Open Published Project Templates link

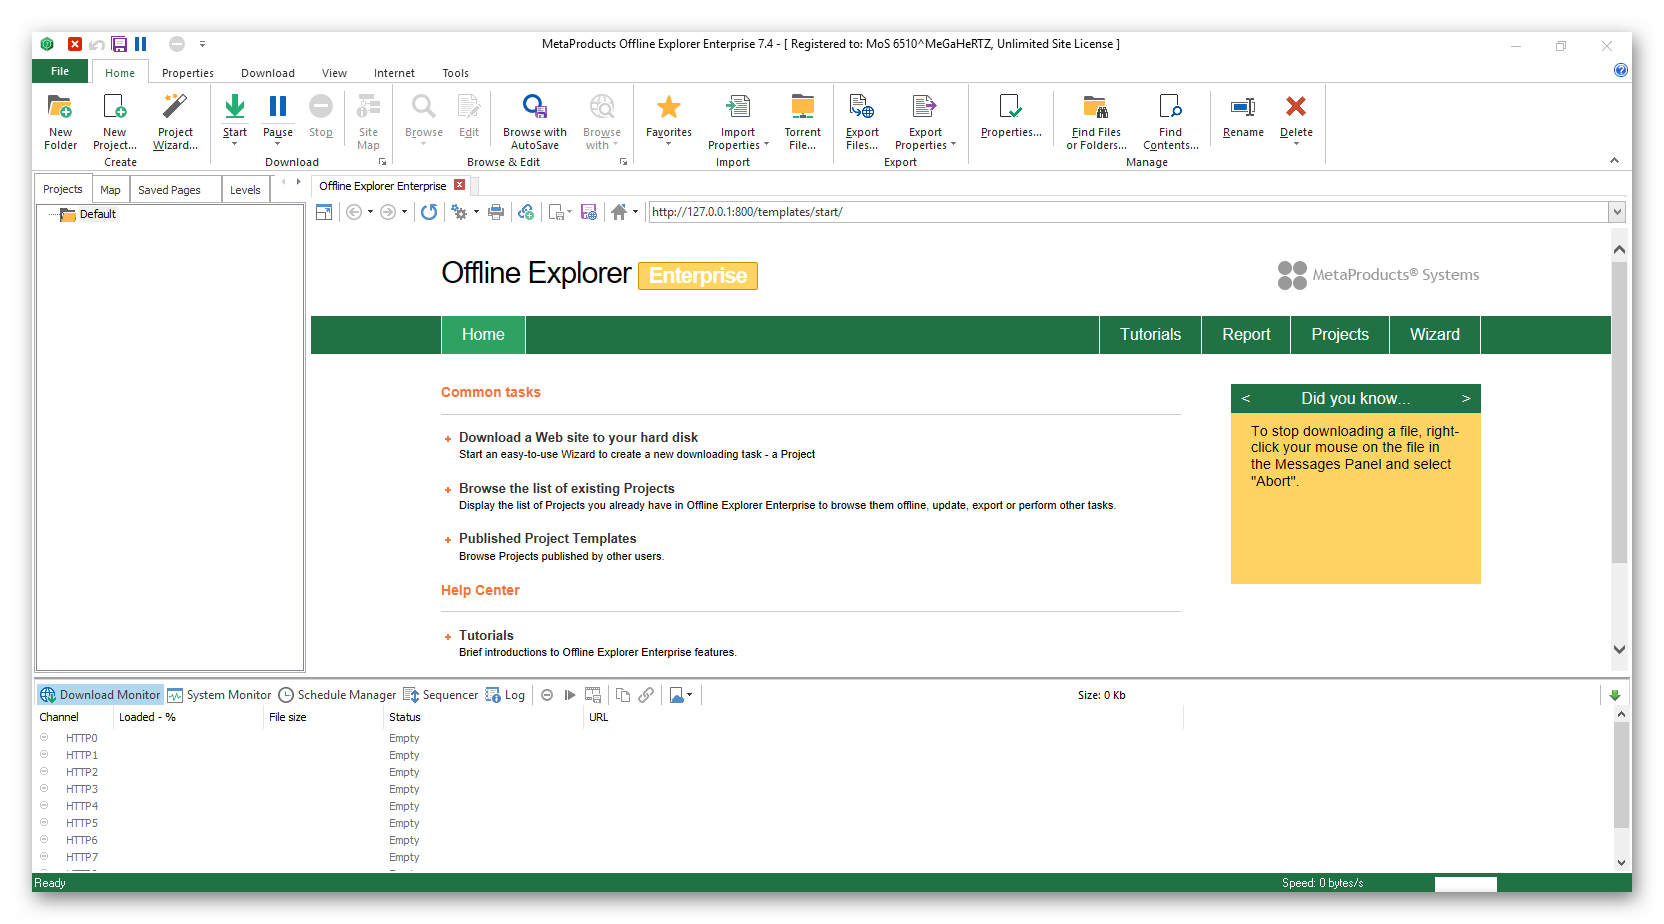(547, 538)
